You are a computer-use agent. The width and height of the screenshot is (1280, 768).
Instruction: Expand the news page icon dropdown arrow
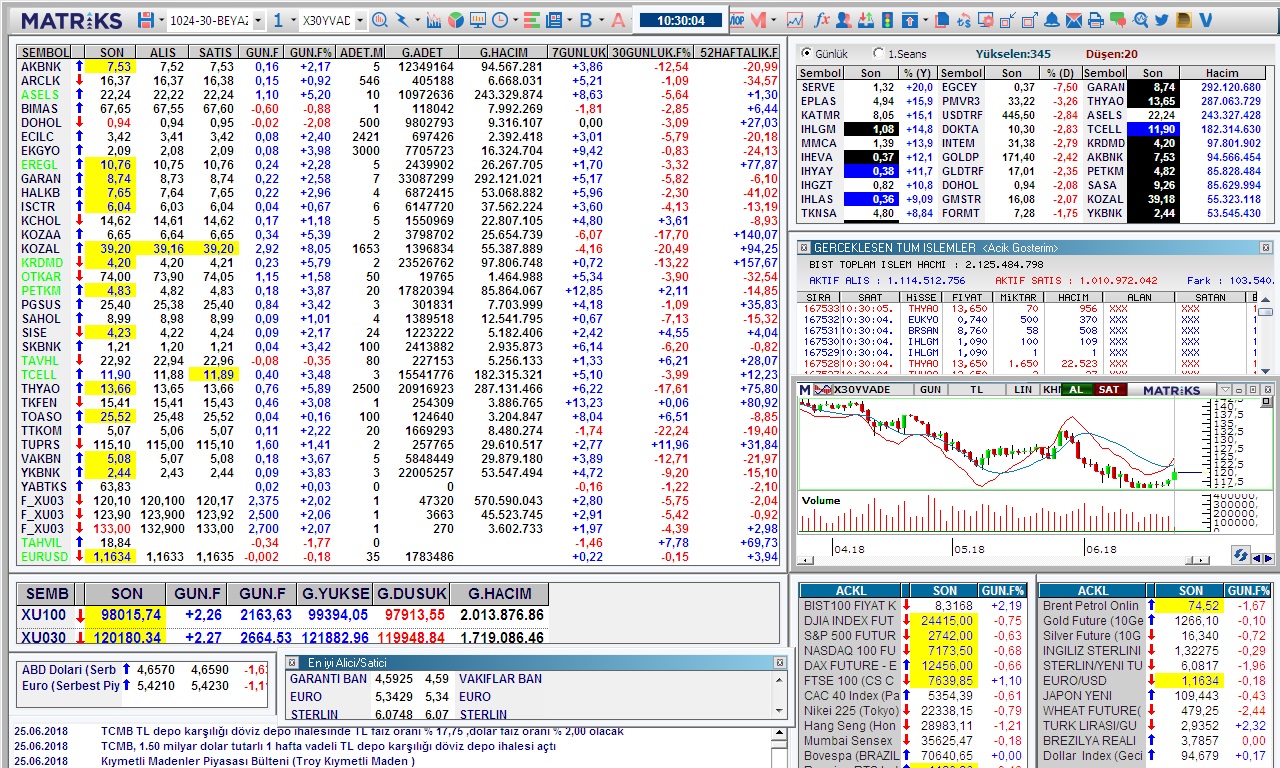[570, 20]
